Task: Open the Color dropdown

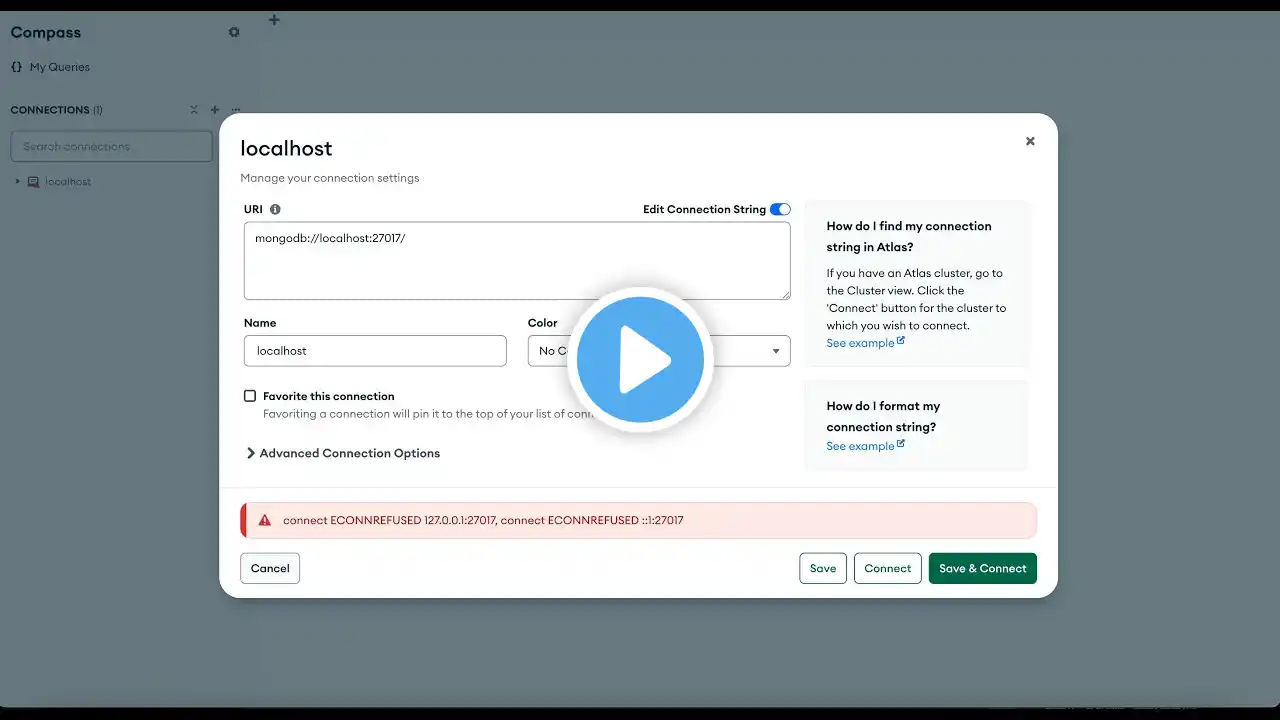Action: [x=659, y=351]
